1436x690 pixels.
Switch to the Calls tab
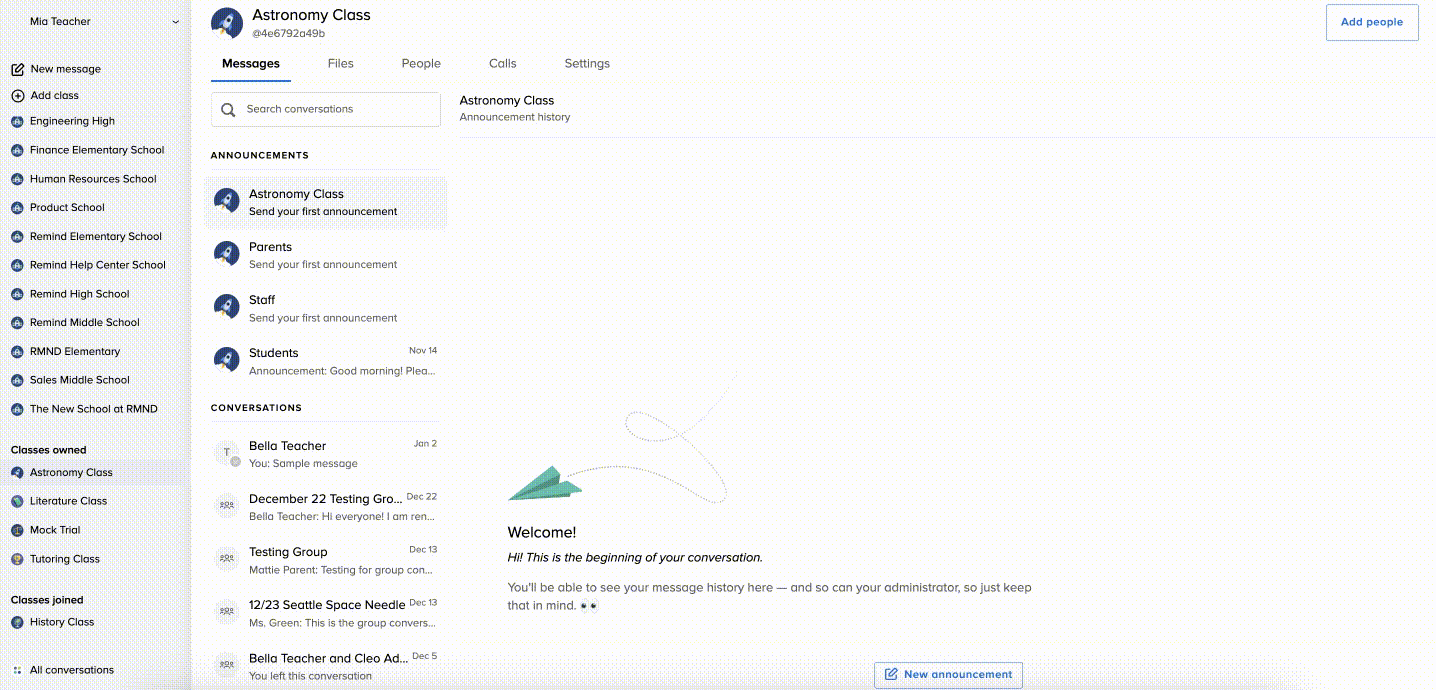[502, 63]
